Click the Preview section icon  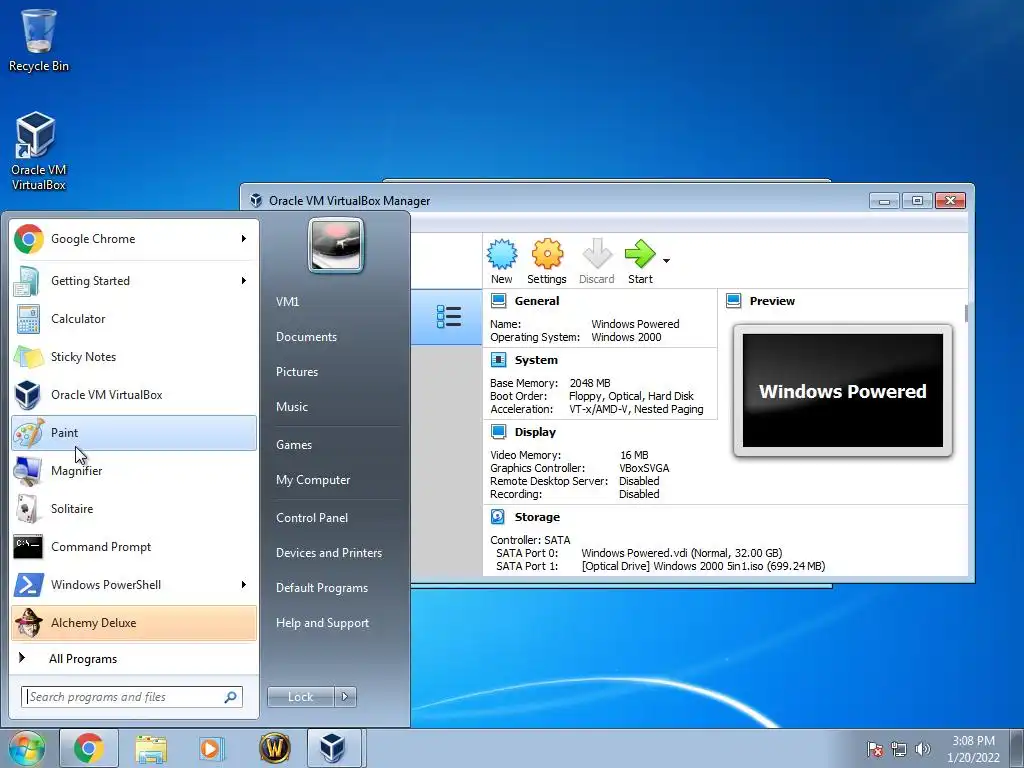pos(733,301)
